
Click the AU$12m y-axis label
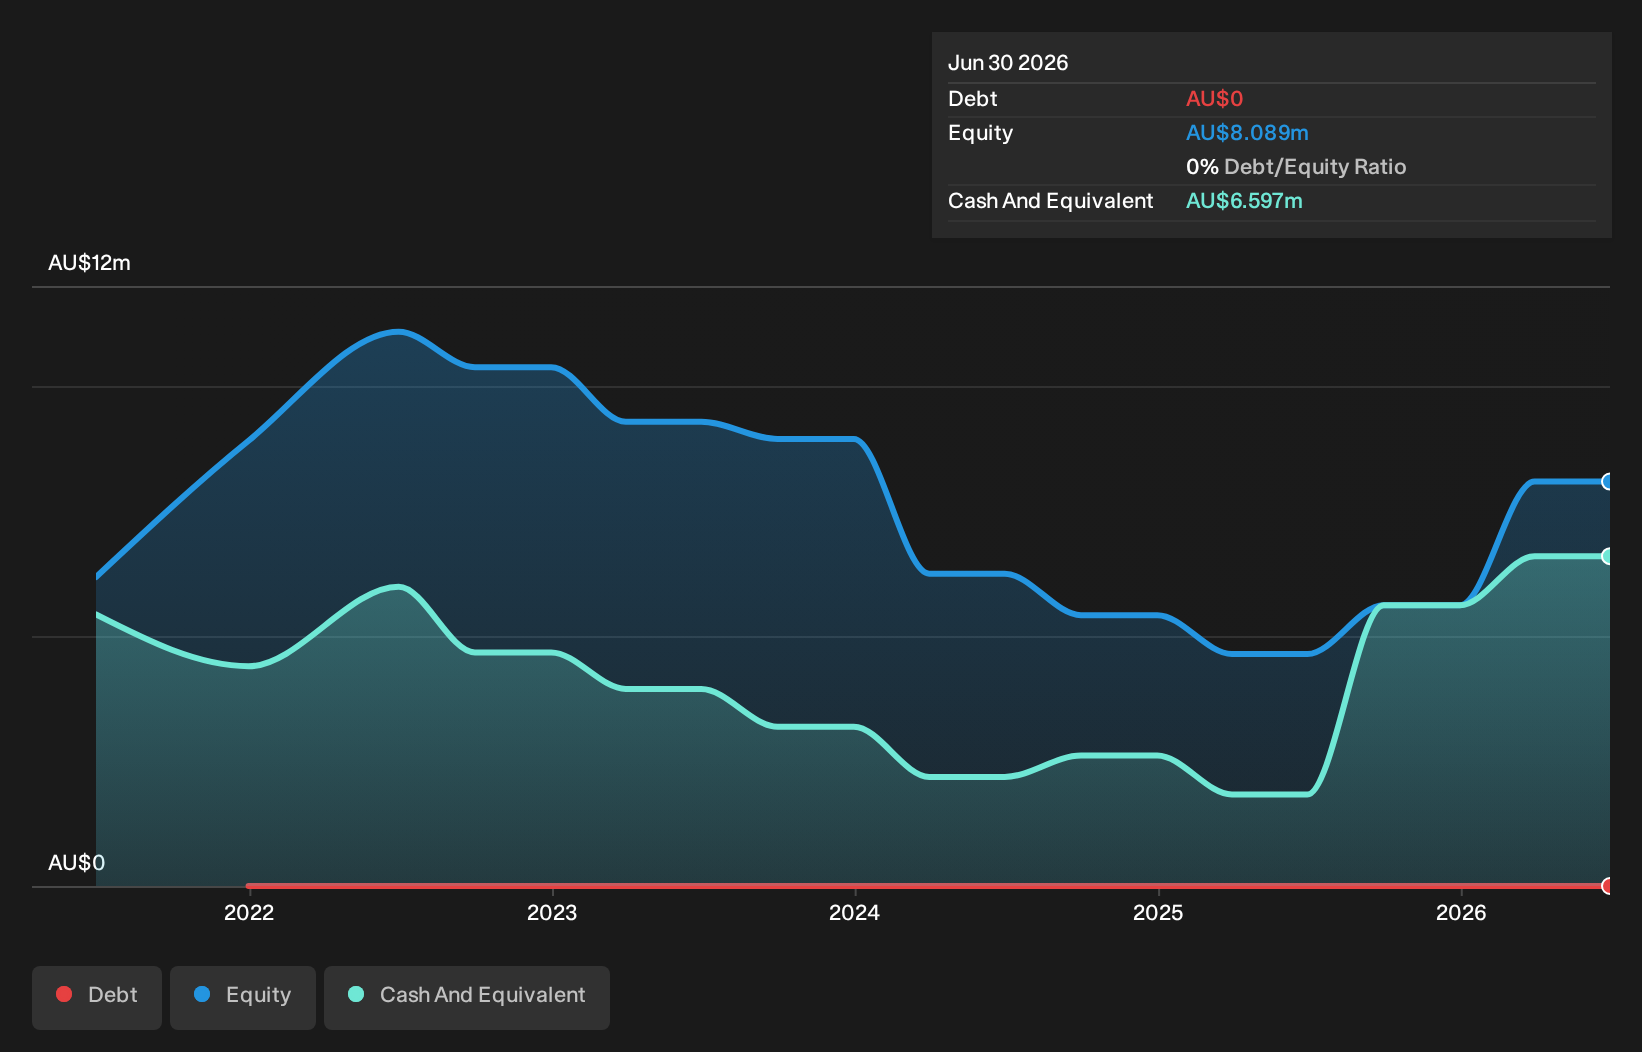pos(89,263)
